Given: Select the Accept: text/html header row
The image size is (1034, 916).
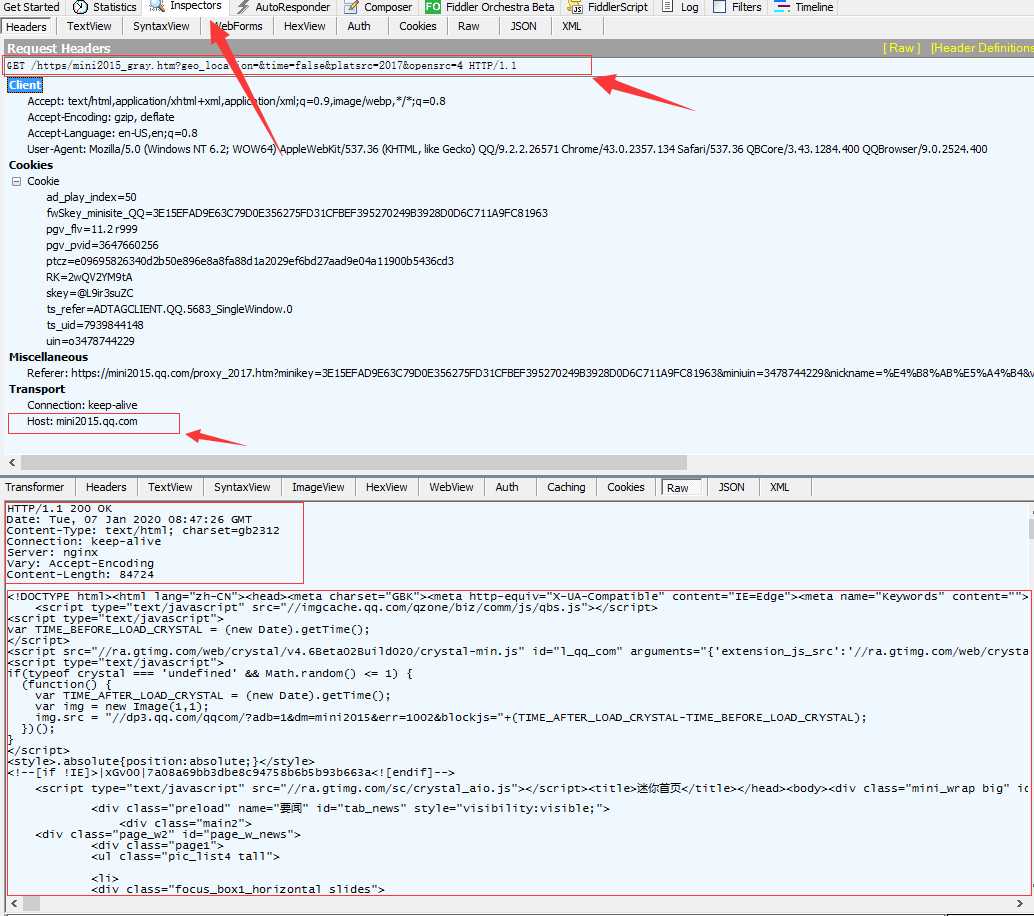Looking at the screenshot, I should click(x=236, y=102).
